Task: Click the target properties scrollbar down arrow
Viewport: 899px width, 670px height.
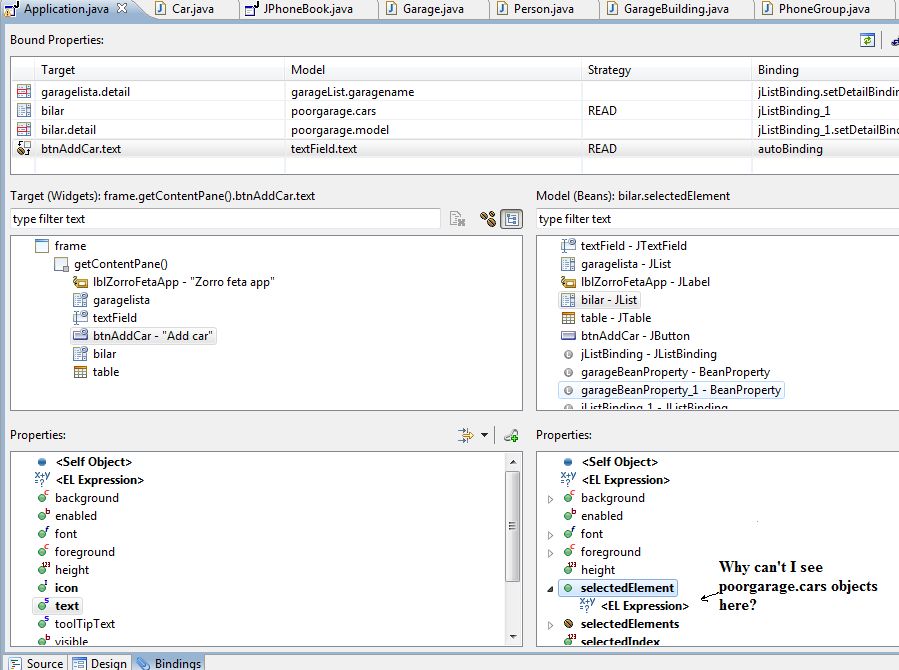Action: click(513, 636)
